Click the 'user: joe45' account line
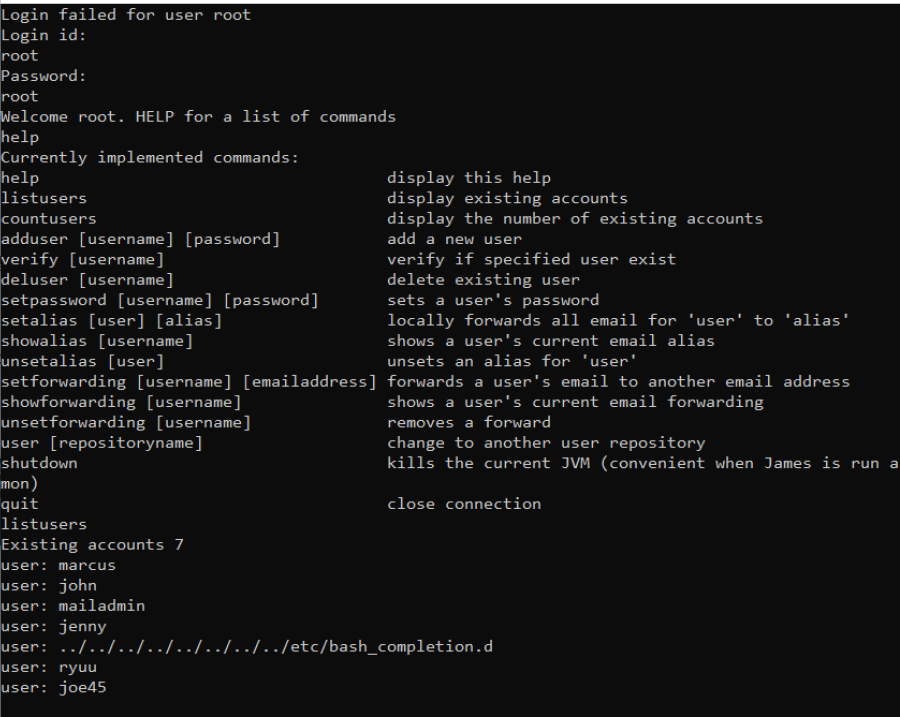This screenshot has width=900, height=717. point(54,688)
